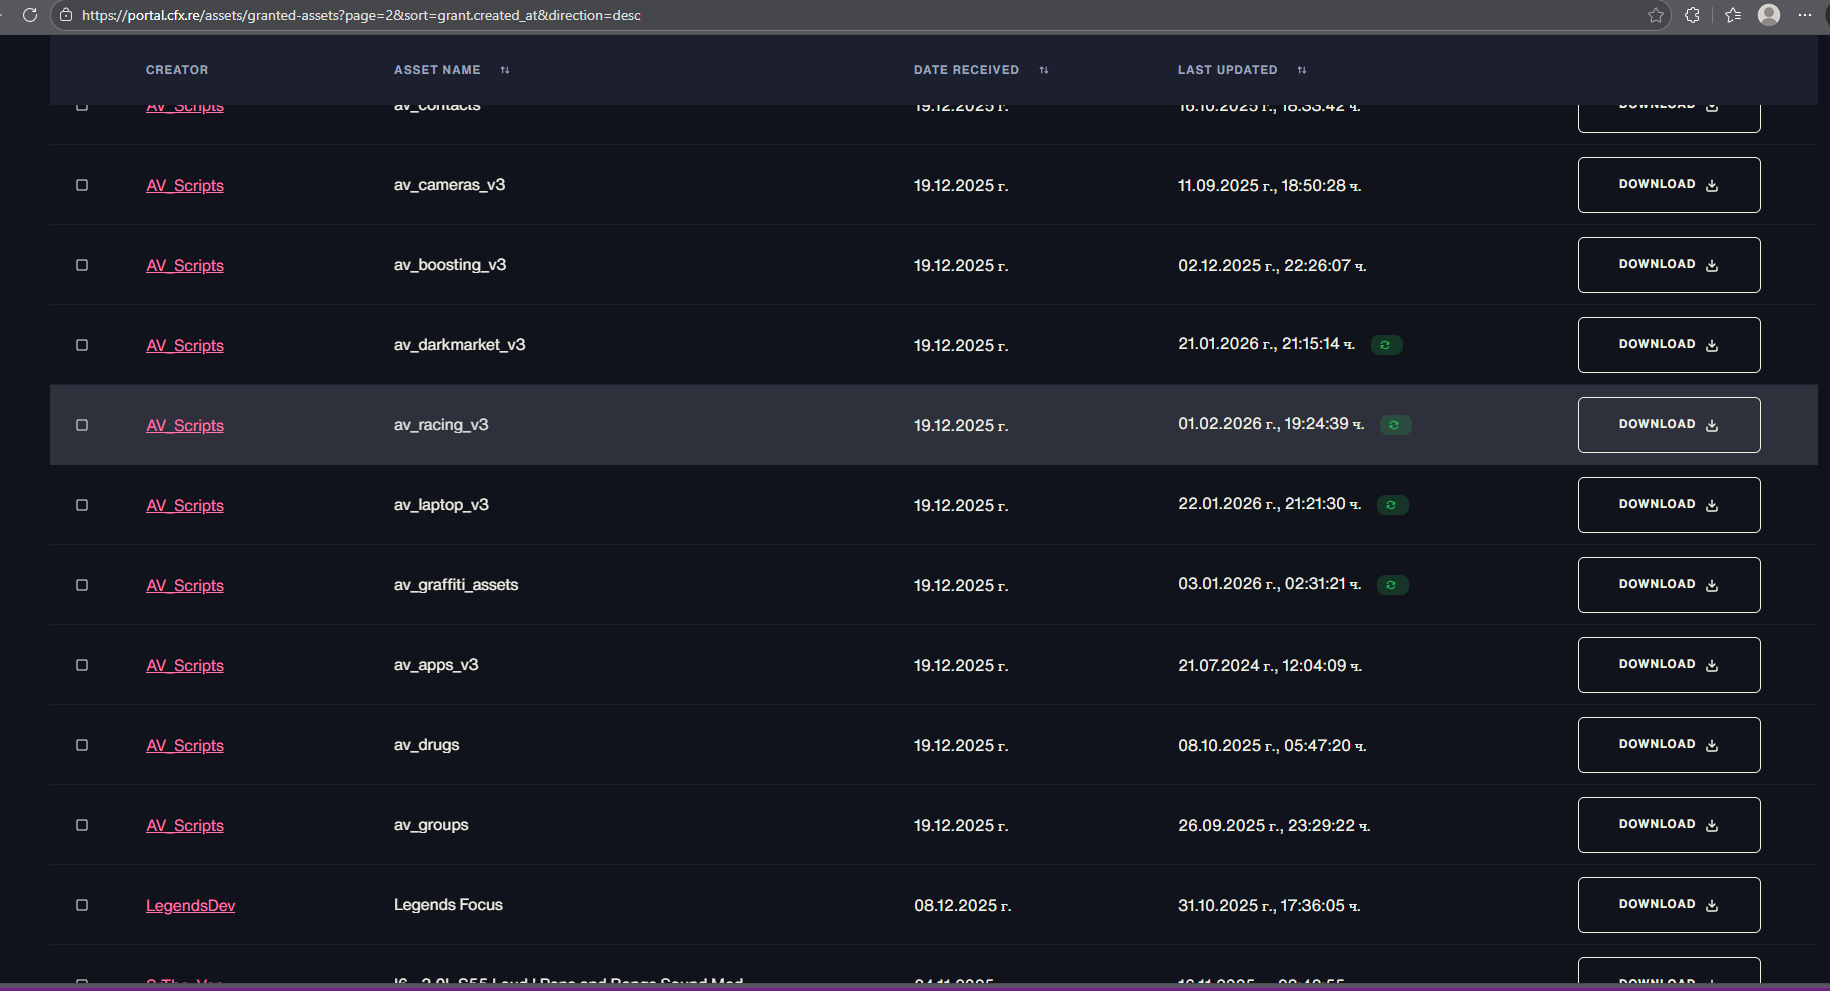Download av_boosting_v3 asset
The height and width of the screenshot is (991, 1830).
1669,265
